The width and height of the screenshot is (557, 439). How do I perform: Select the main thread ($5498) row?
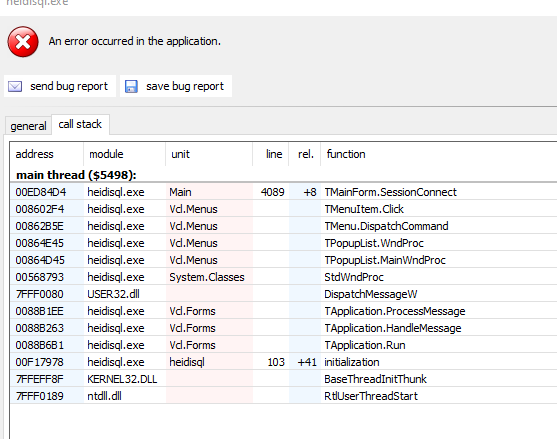coord(76,175)
